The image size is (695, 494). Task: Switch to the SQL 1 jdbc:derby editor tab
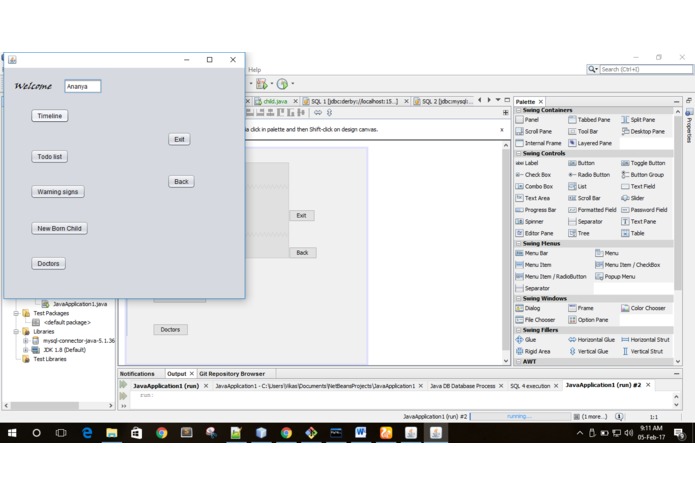(x=354, y=101)
